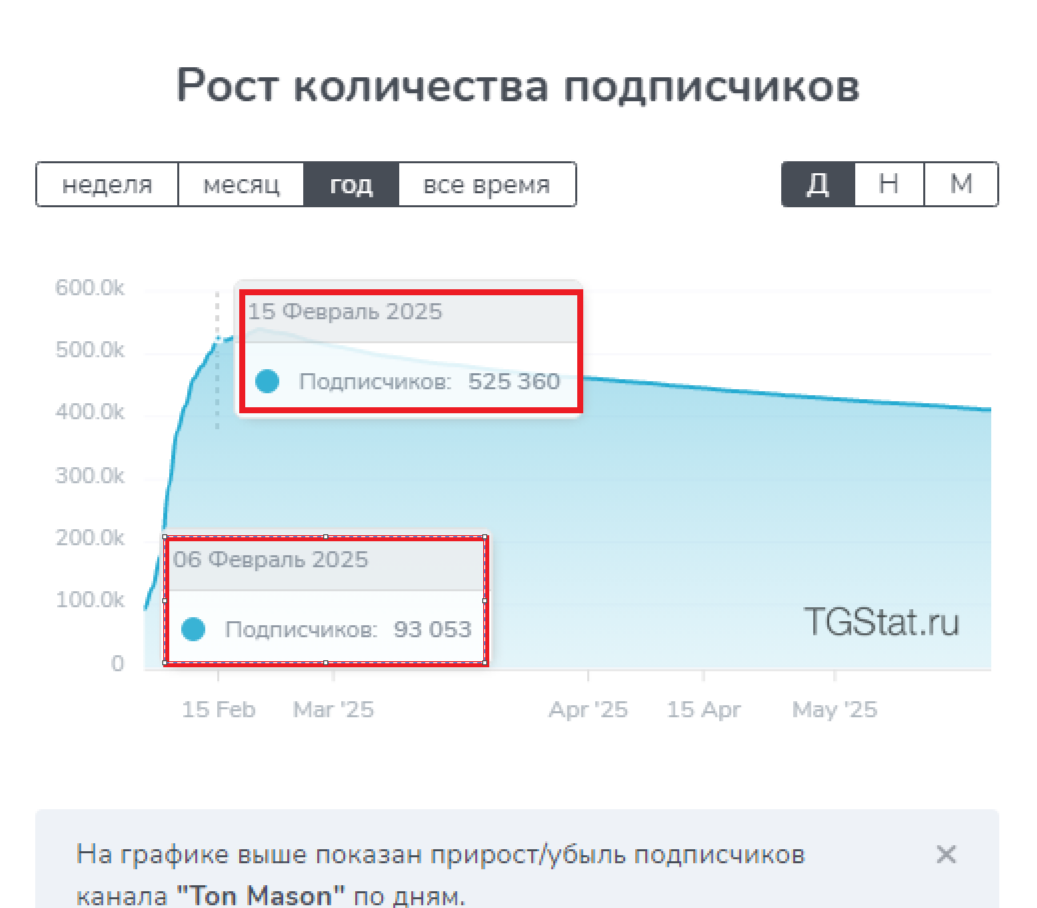Click the 15 Февраль 2025 tooltip header
Viewport: 1037px width, 908px height.
[x=345, y=311]
